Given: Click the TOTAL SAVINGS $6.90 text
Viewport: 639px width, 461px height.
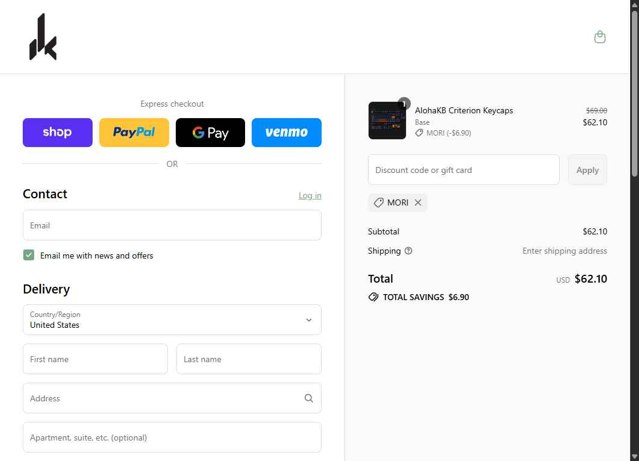Looking at the screenshot, I should pyautogui.click(x=426, y=297).
